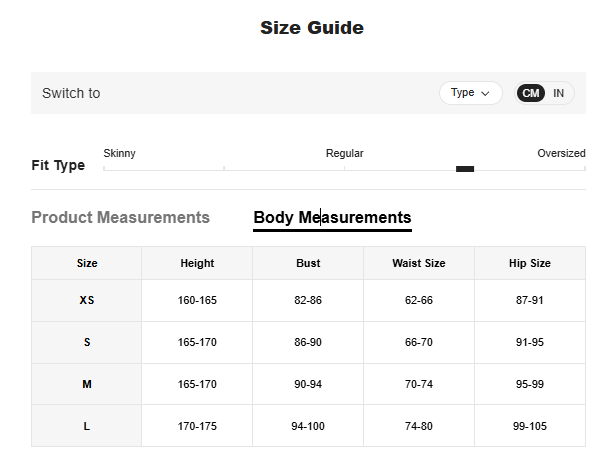The image size is (604, 452).
Task: Click the Regular fit label
Action: click(344, 153)
